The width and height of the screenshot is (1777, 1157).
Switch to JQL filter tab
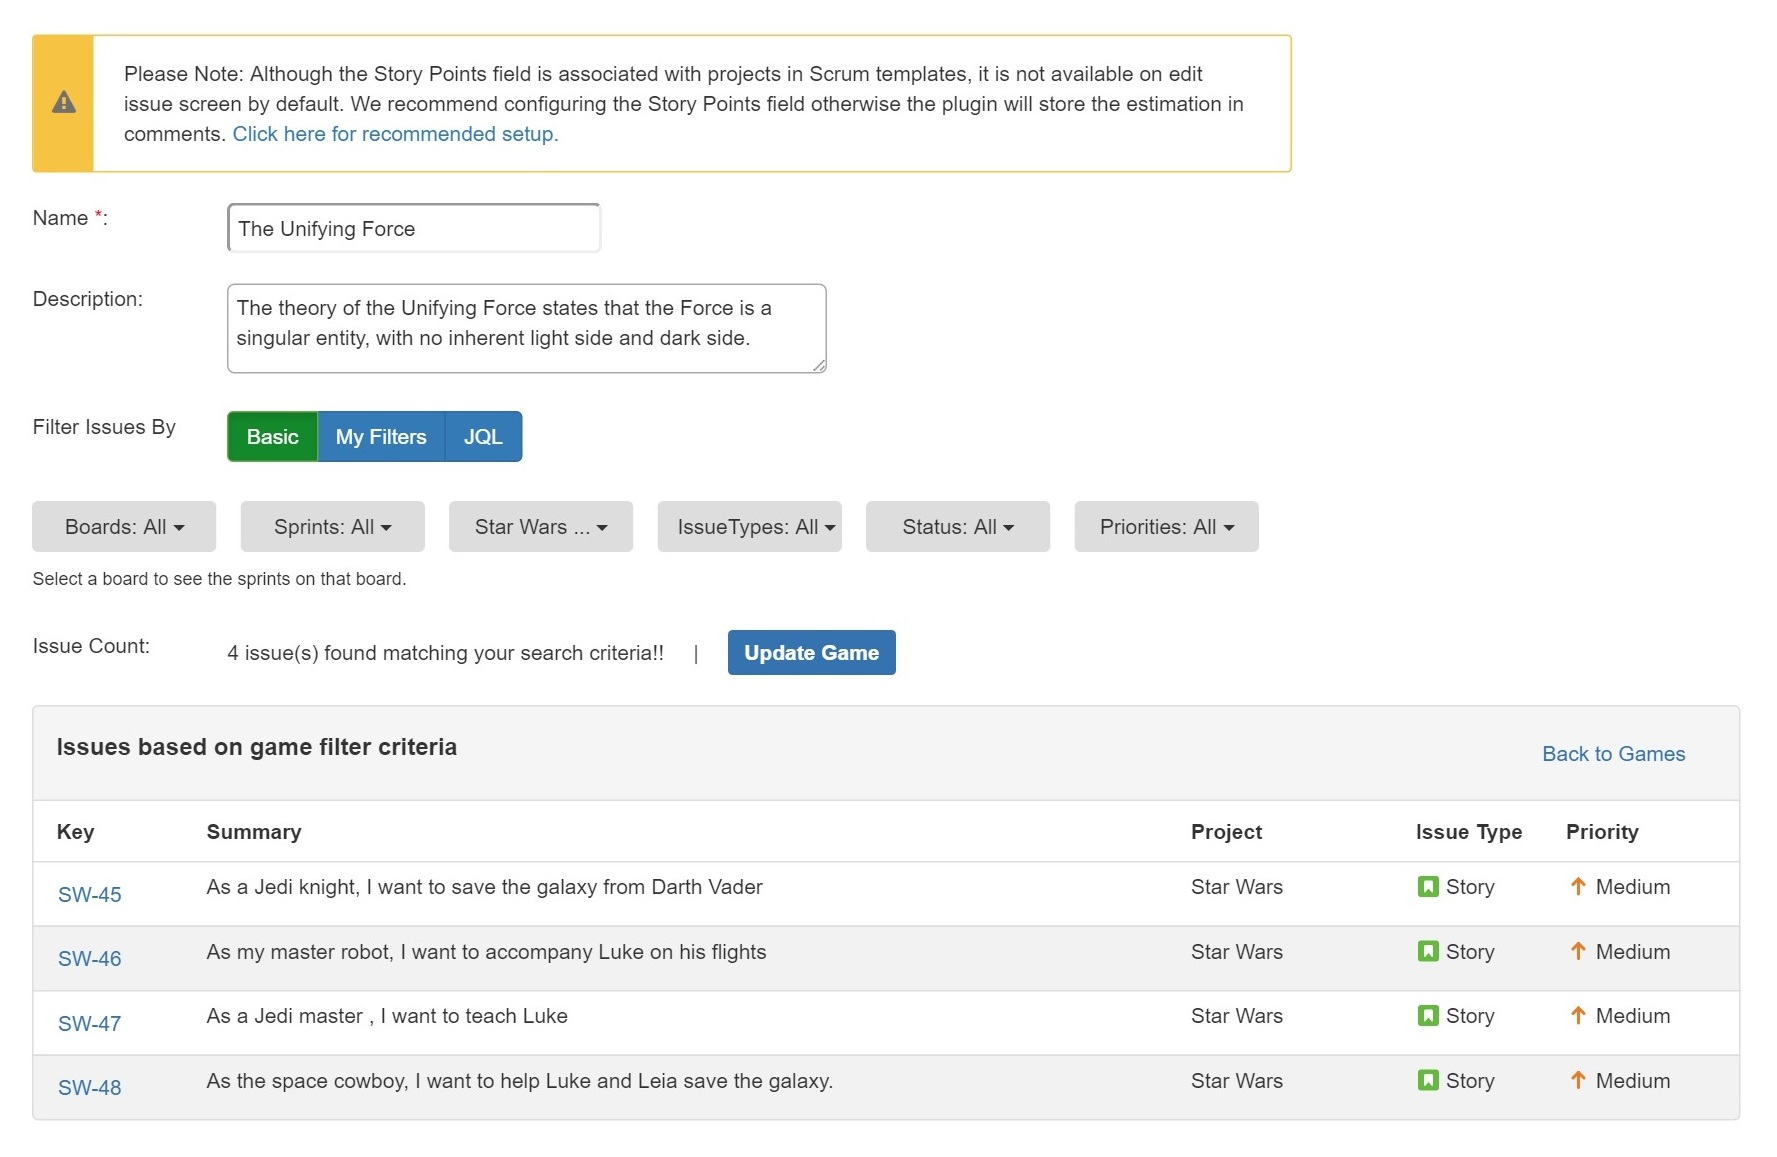(x=483, y=437)
